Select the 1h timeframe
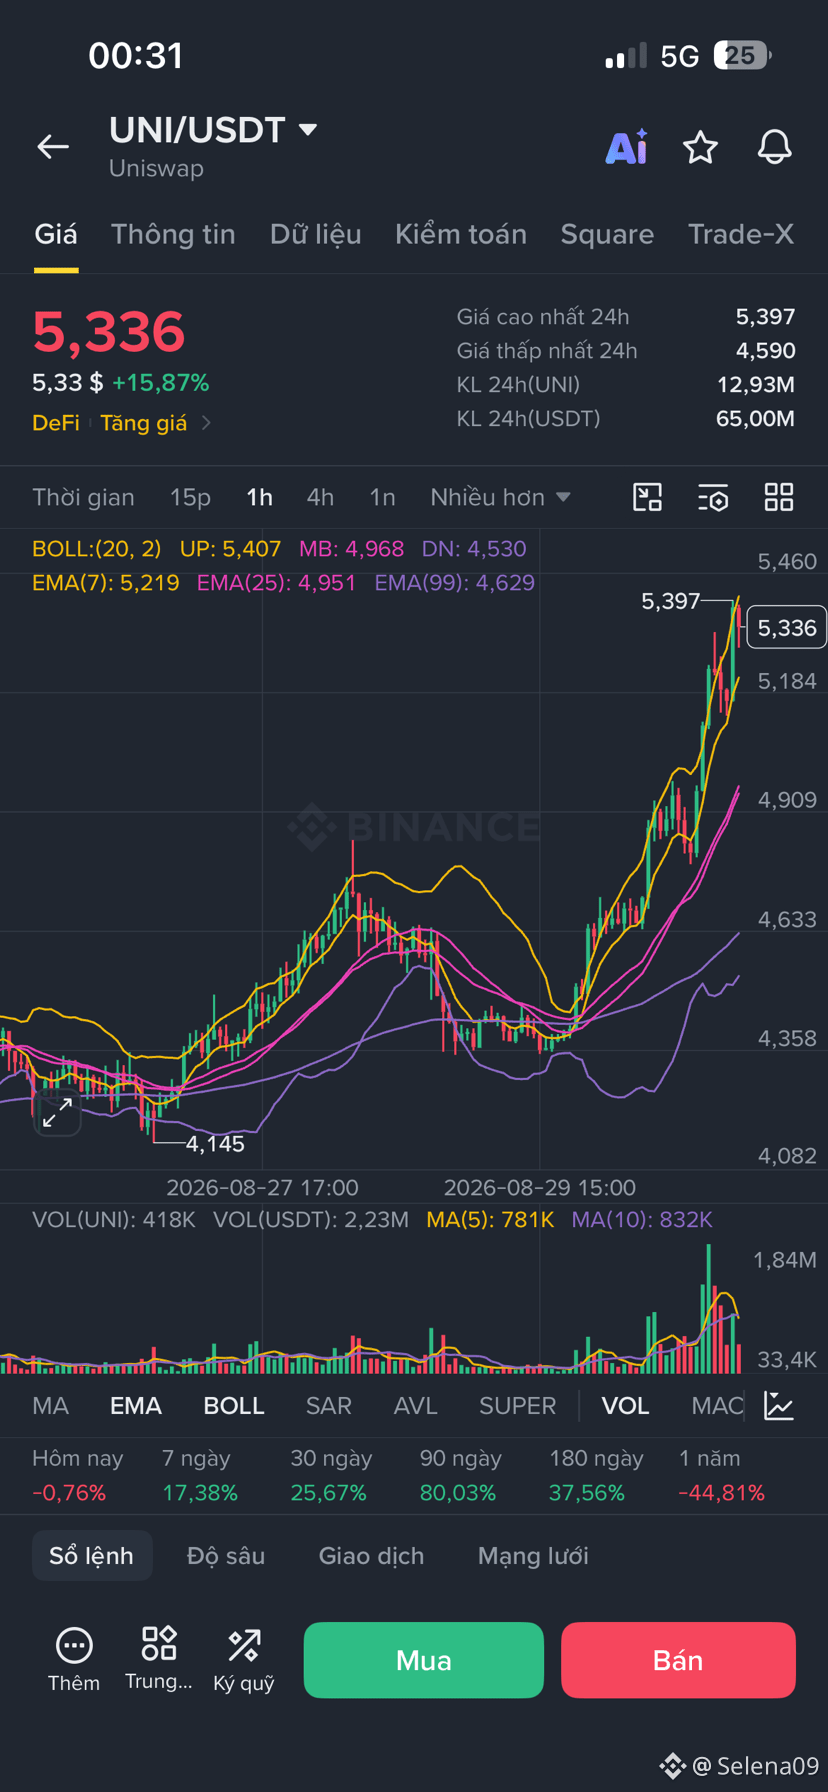828x1792 pixels. 260,497
